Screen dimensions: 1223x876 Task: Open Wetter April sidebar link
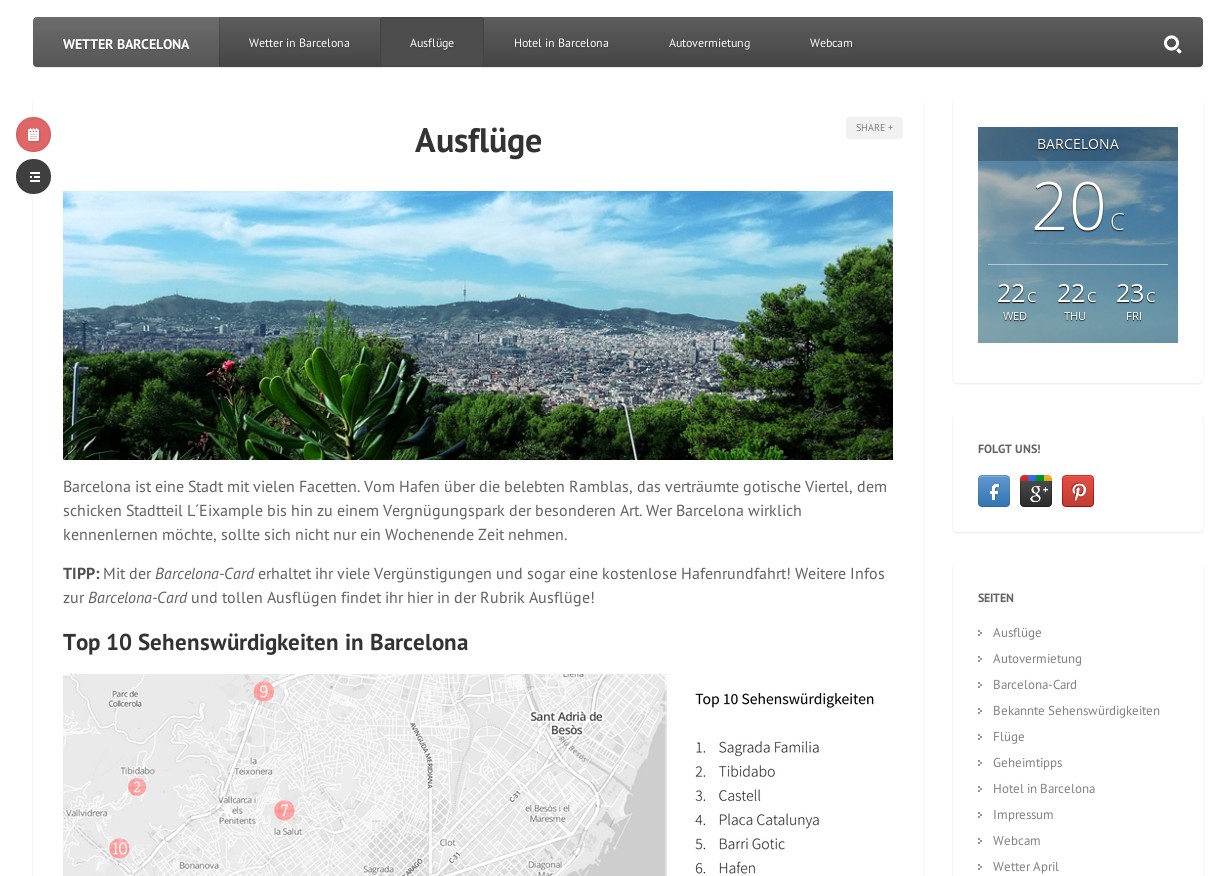click(x=1026, y=866)
